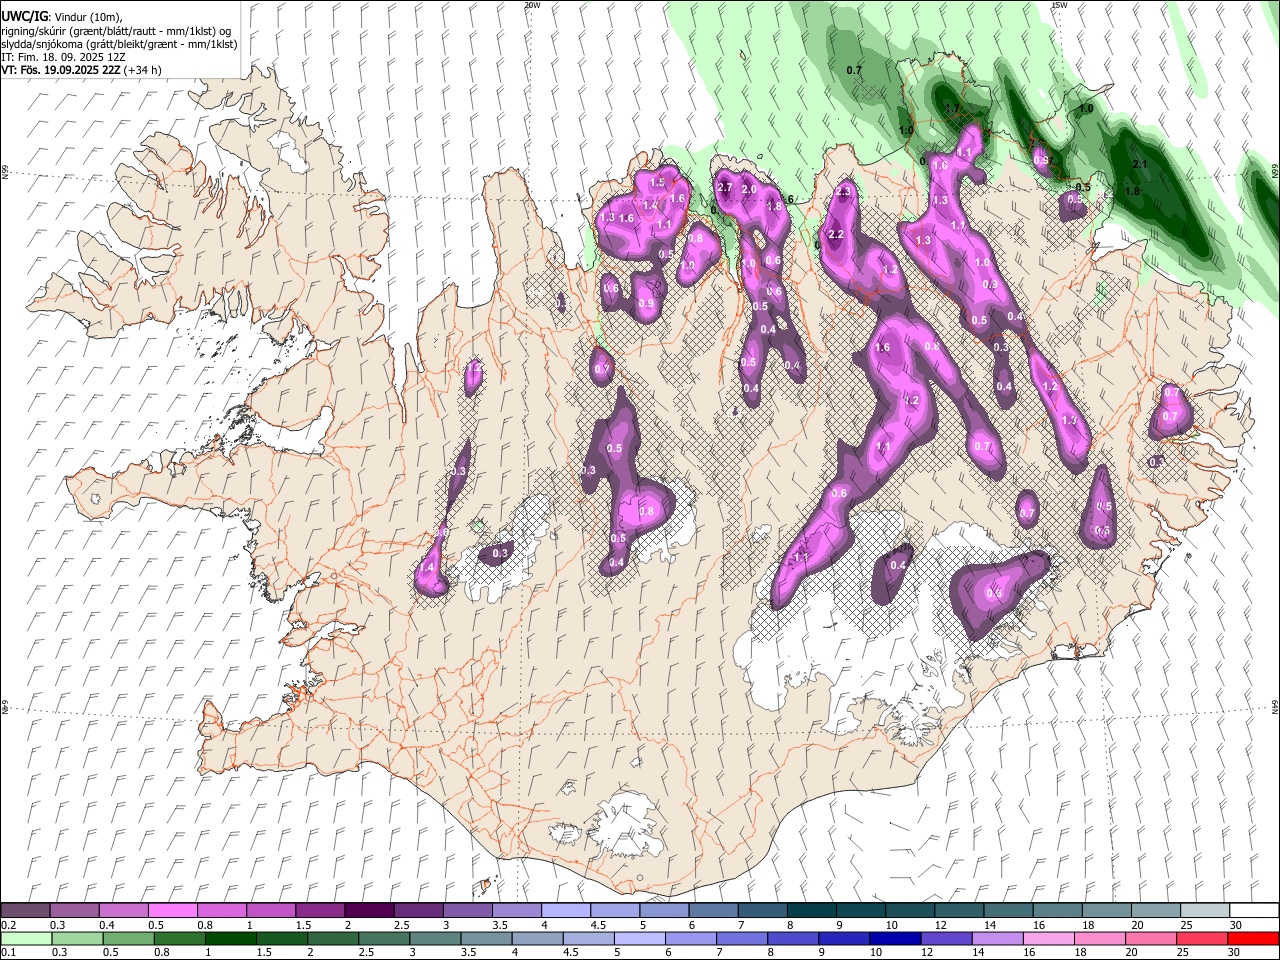Select the bright red 30 swatch, green scale
This screenshot has width=1280, height=960.
coord(1253,938)
